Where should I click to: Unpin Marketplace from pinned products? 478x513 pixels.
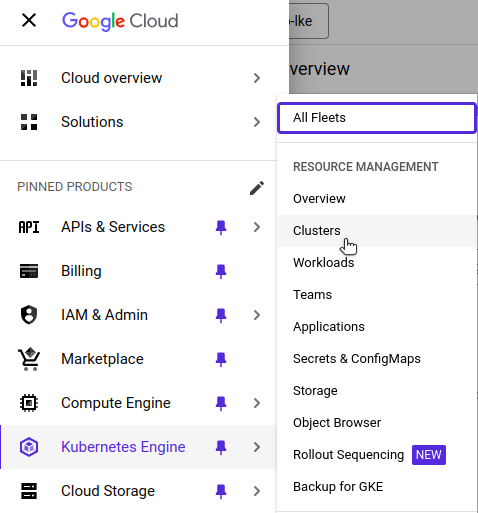[221, 359]
